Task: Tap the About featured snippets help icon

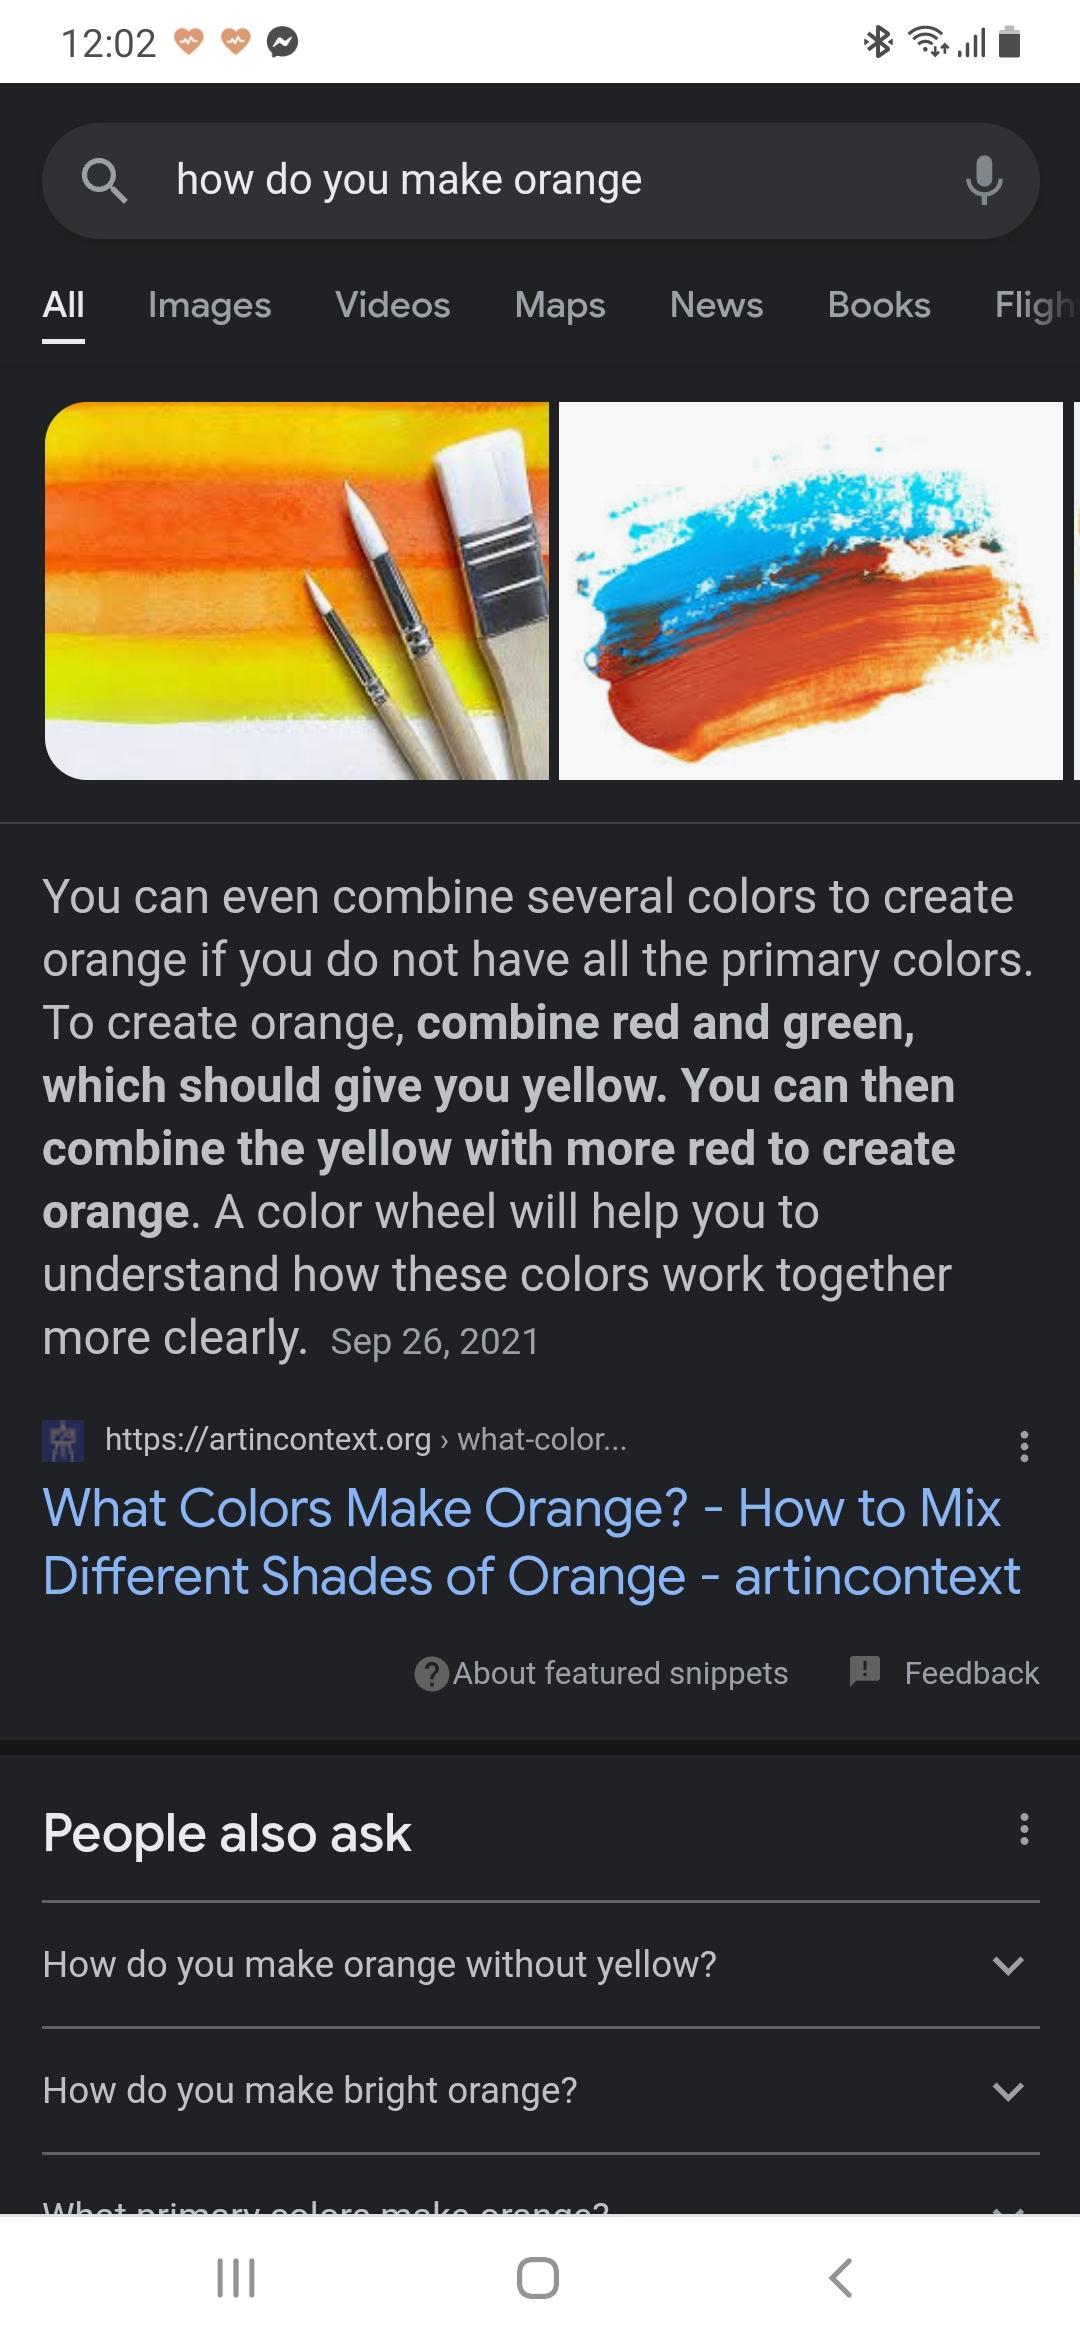Action: [x=431, y=1673]
